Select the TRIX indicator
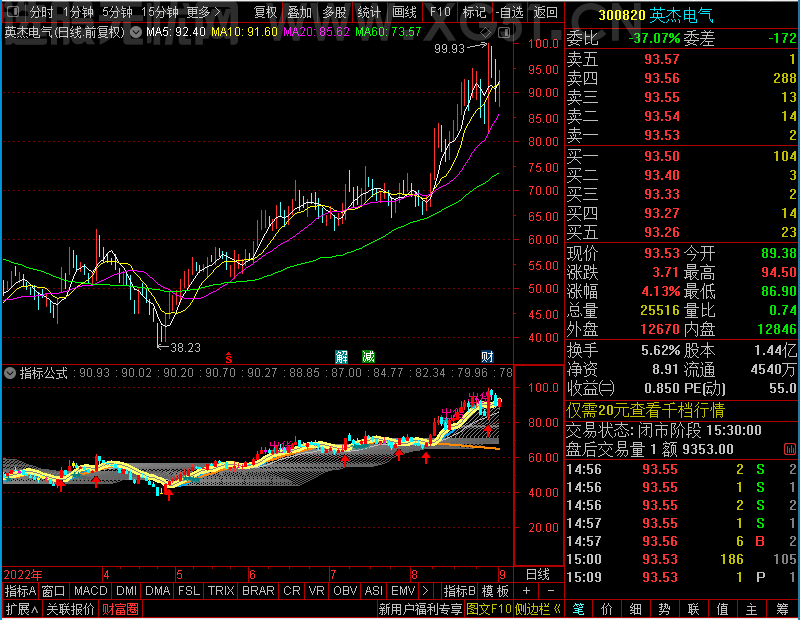Viewport: 800px width, 620px height. (221, 591)
